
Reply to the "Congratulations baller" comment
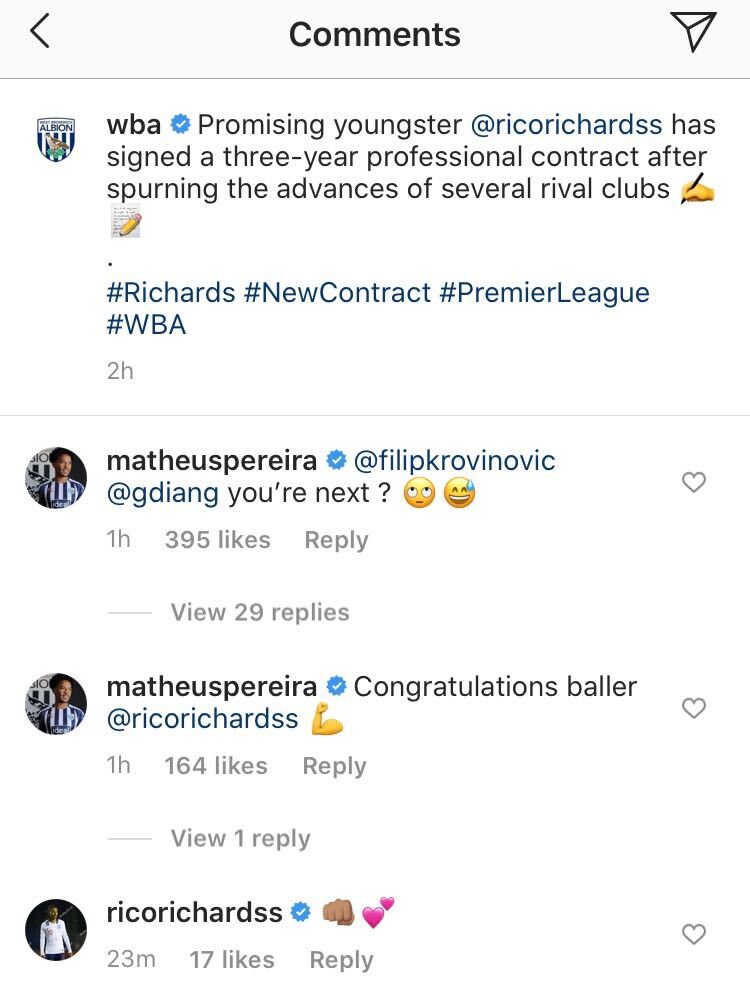334,766
